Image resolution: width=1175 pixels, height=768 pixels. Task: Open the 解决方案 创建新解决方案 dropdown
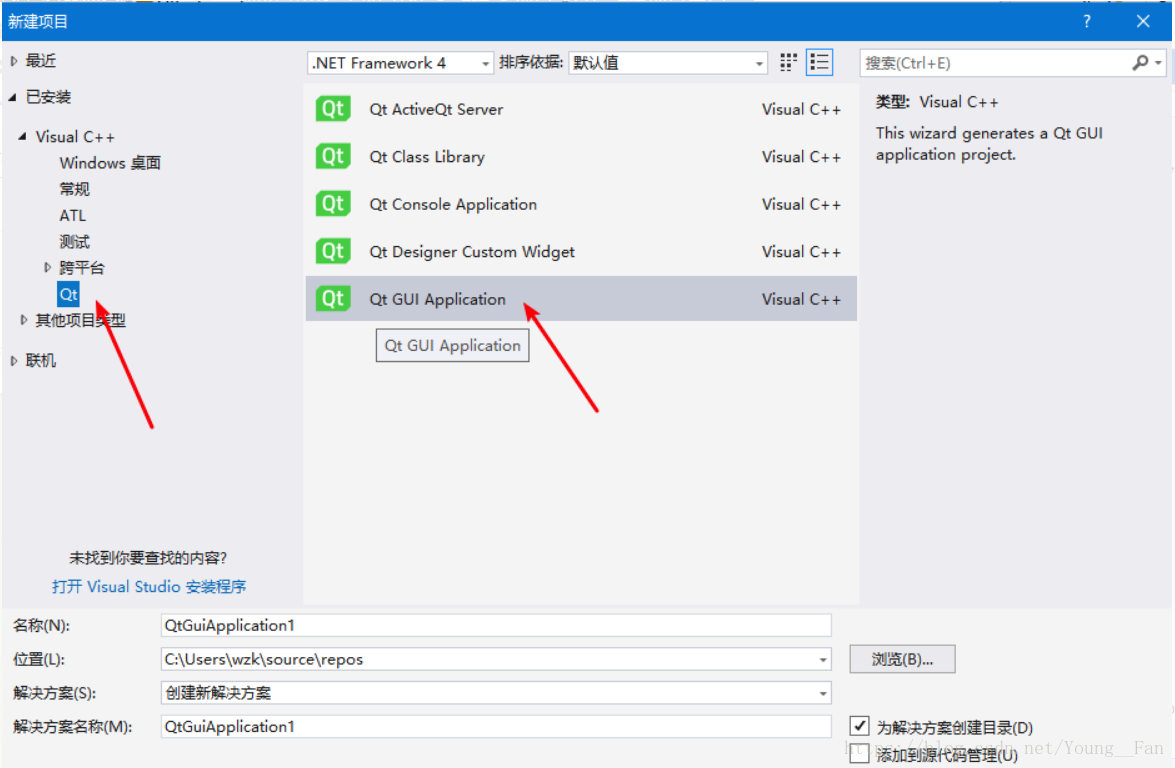click(x=496, y=693)
